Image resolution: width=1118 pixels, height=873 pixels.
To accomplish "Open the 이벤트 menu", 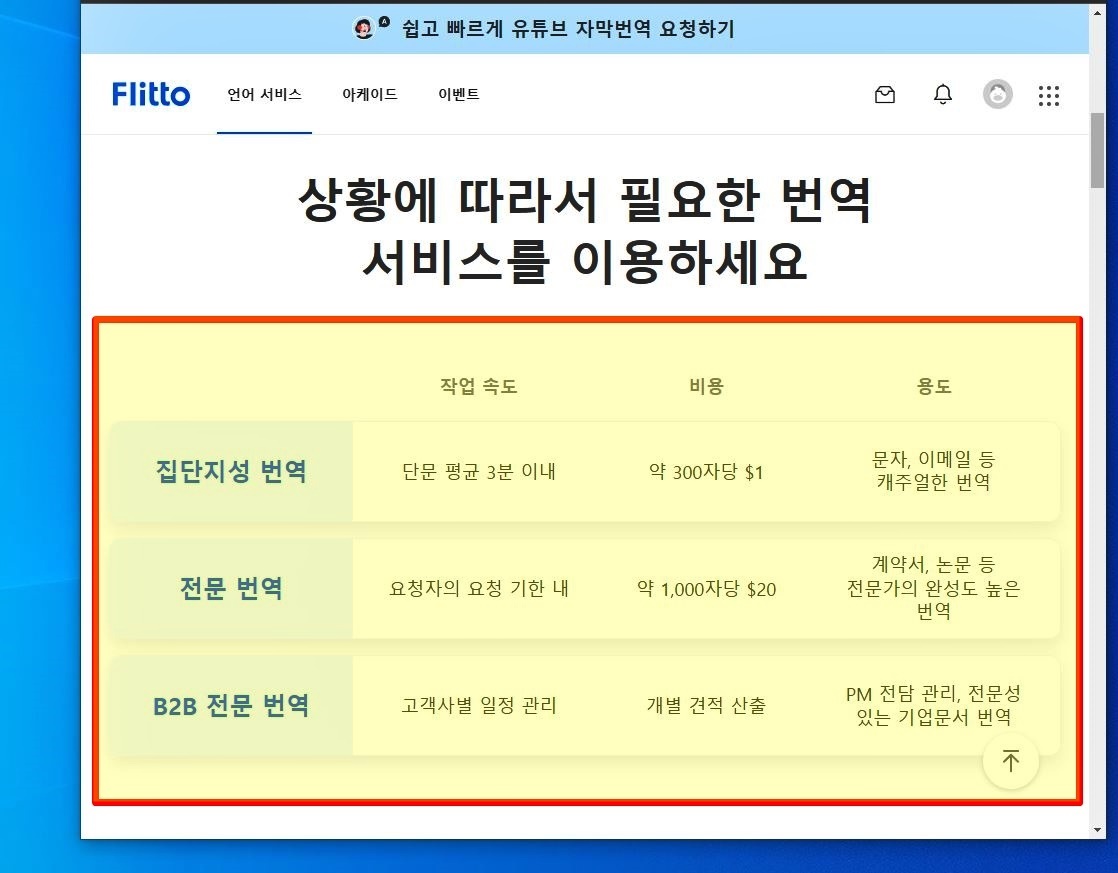I will (458, 94).
